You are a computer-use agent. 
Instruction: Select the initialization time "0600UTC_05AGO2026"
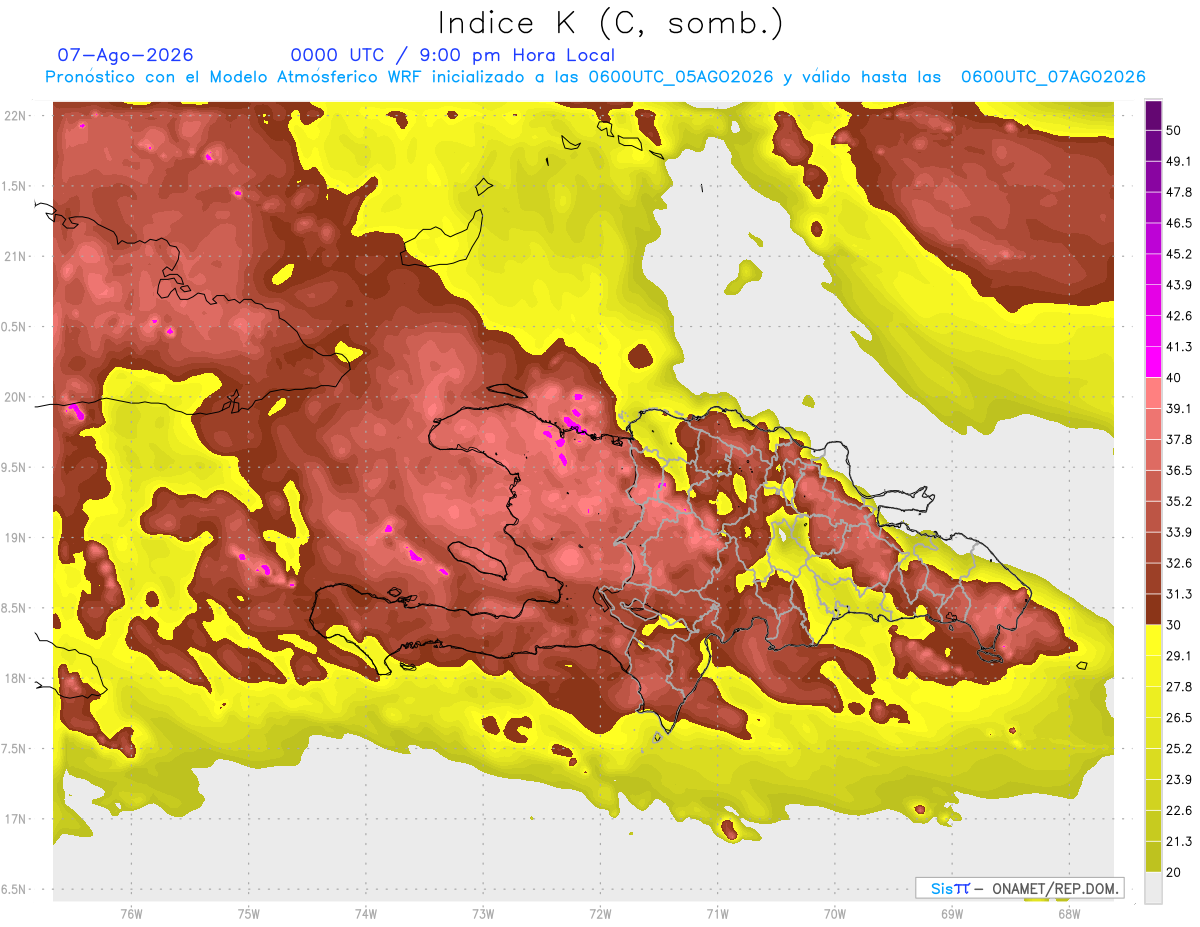coord(681,77)
